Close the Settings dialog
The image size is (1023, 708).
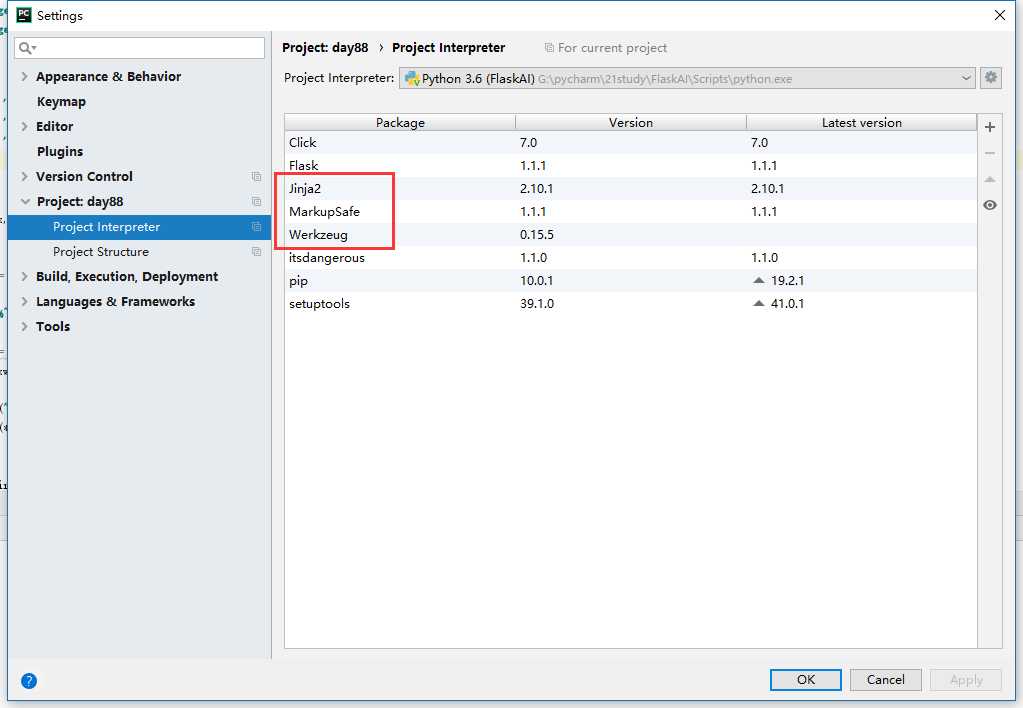click(x=1000, y=14)
